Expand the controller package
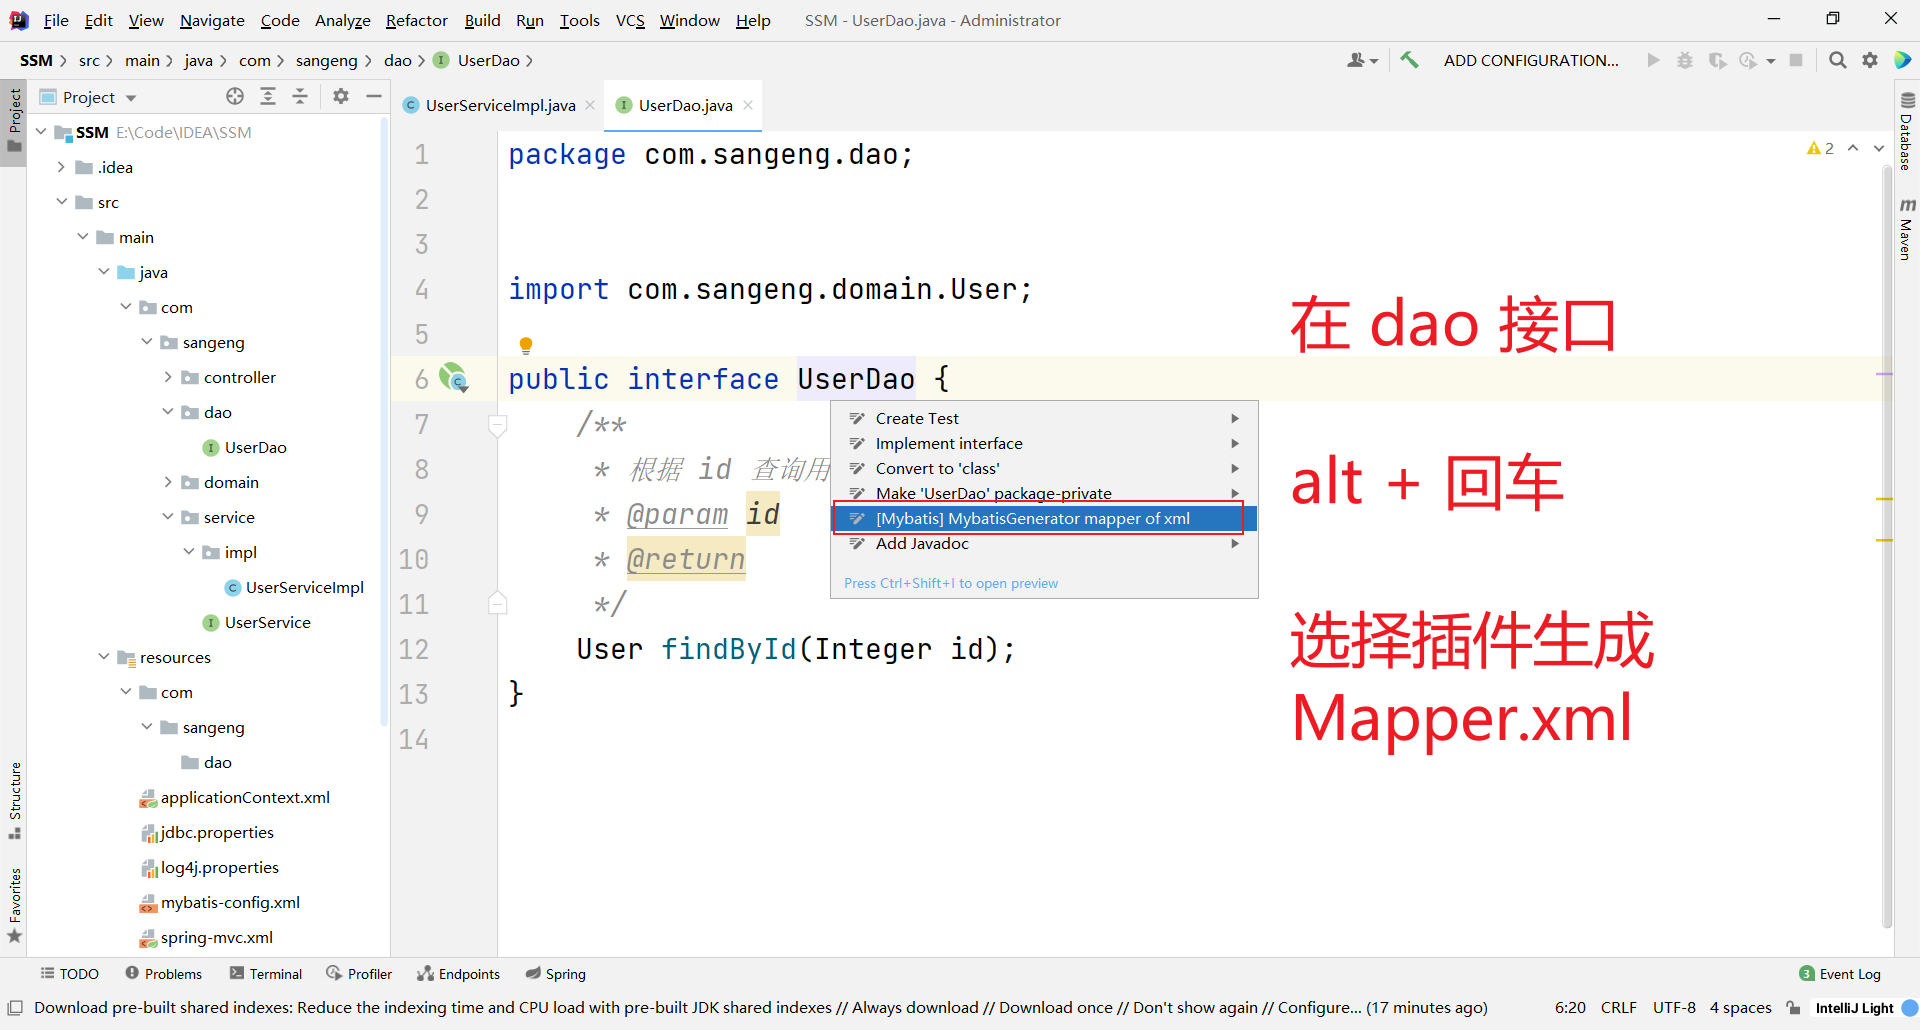This screenshot has height=1030, width=1920. pyautogui.click(x=168, y=377)
